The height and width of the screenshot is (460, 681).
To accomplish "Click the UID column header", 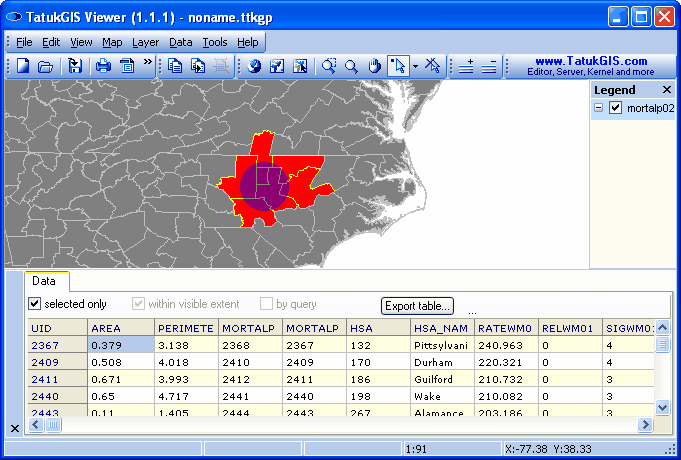I will (57, 328).
